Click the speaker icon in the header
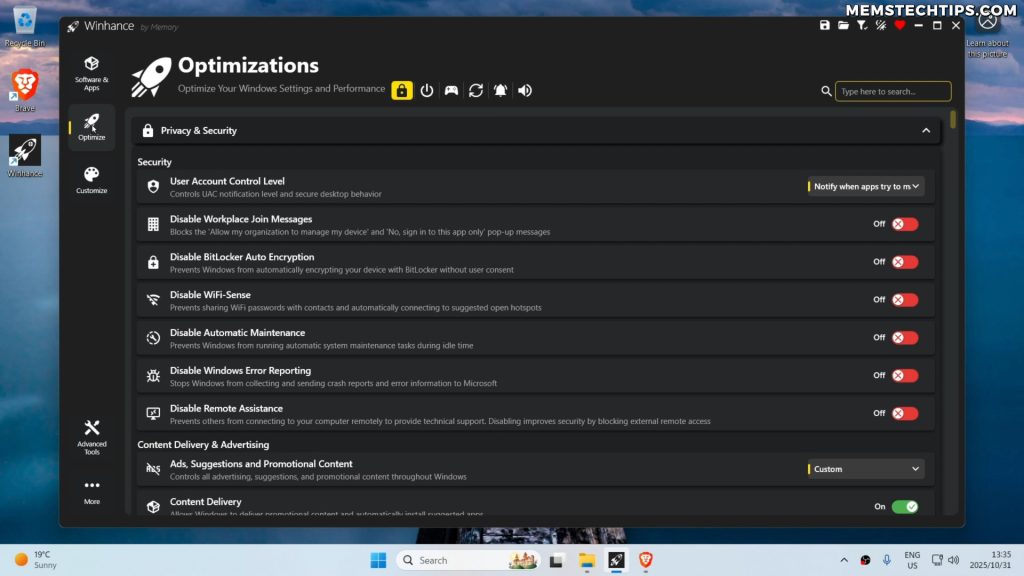 coord(523,90)
